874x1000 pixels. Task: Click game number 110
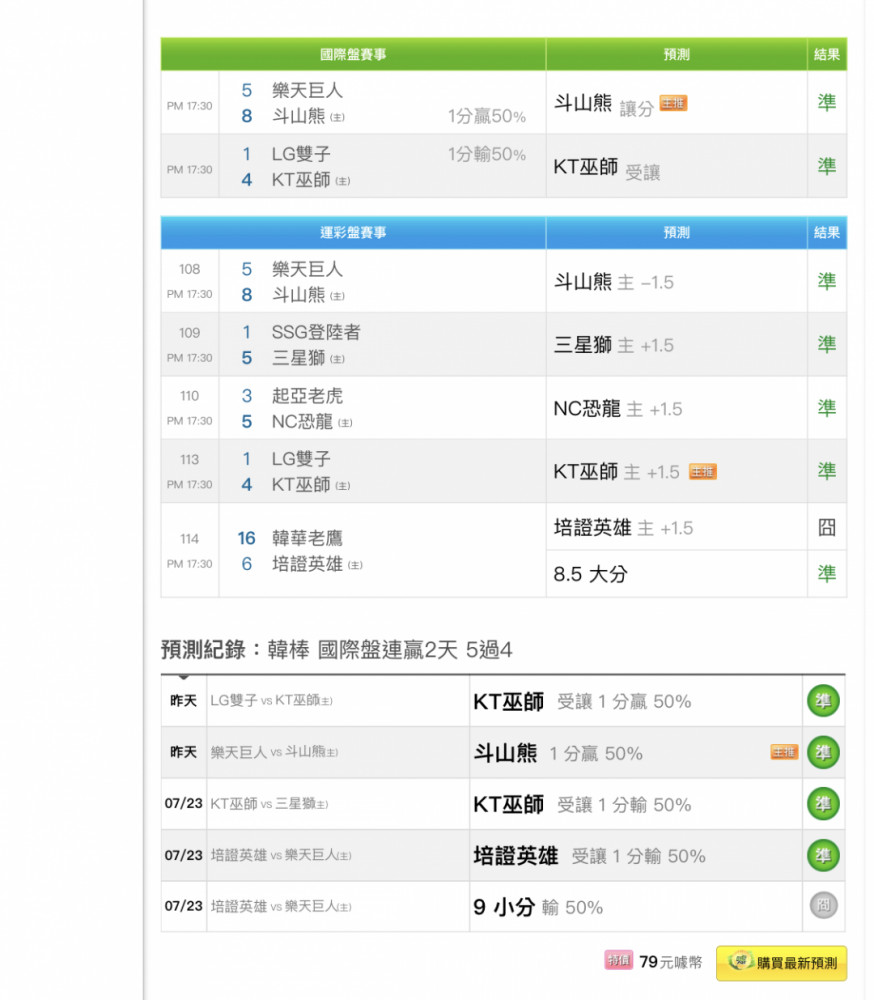coord(189,395)
